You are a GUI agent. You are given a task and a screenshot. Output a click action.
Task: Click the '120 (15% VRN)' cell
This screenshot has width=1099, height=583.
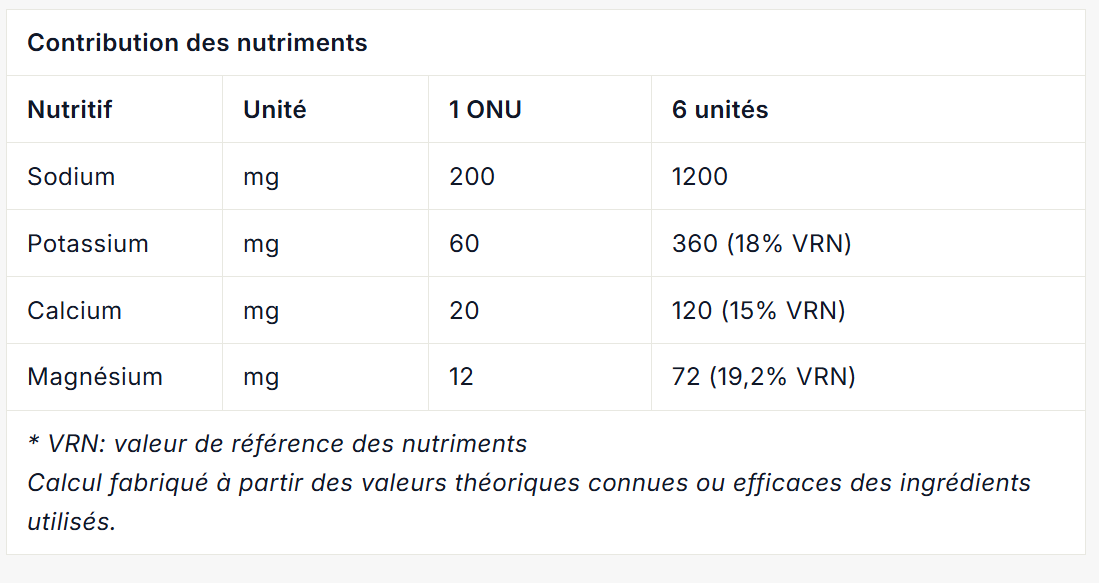(x=758, y=310)
